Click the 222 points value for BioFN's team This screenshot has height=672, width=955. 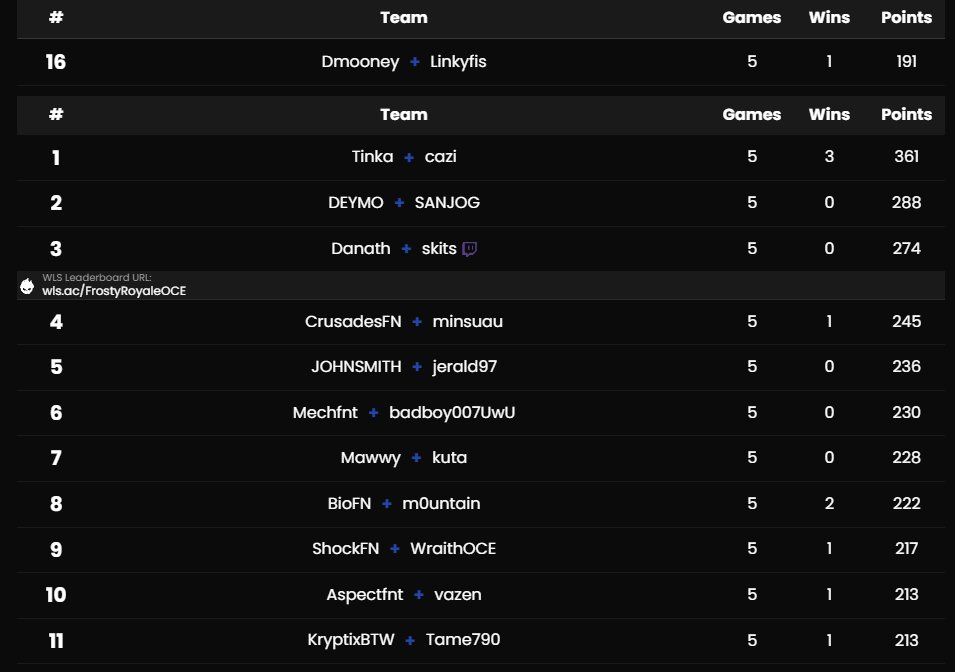click(906, 503)
